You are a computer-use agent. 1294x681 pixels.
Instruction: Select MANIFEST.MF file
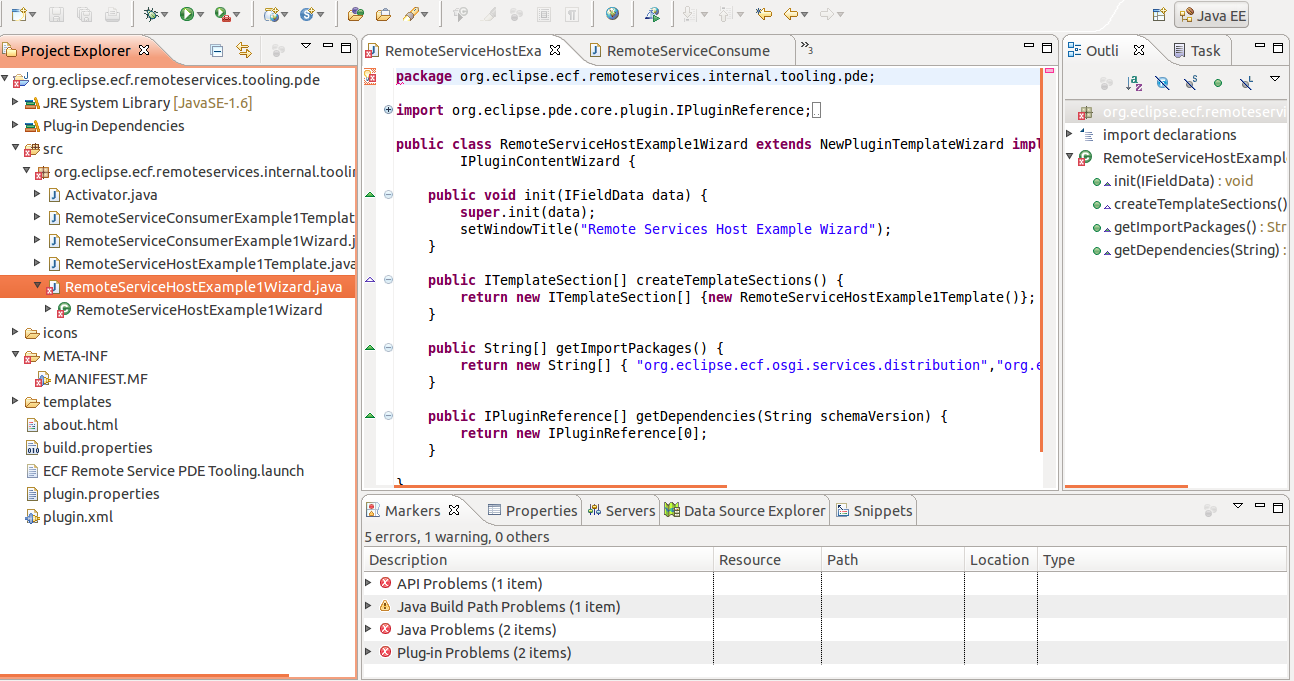point(100,378)
